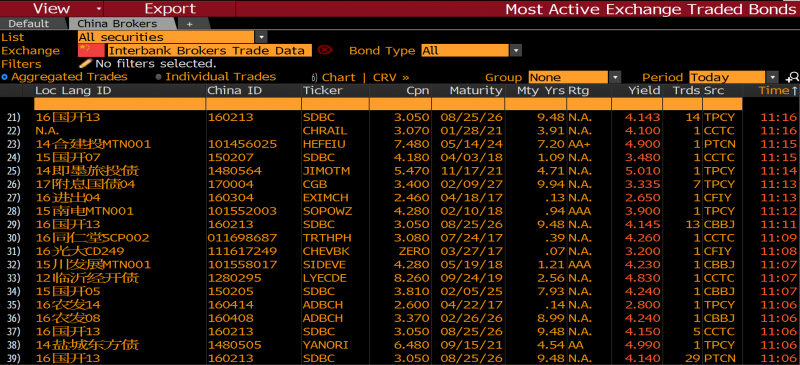Open the Export menu

170,9
